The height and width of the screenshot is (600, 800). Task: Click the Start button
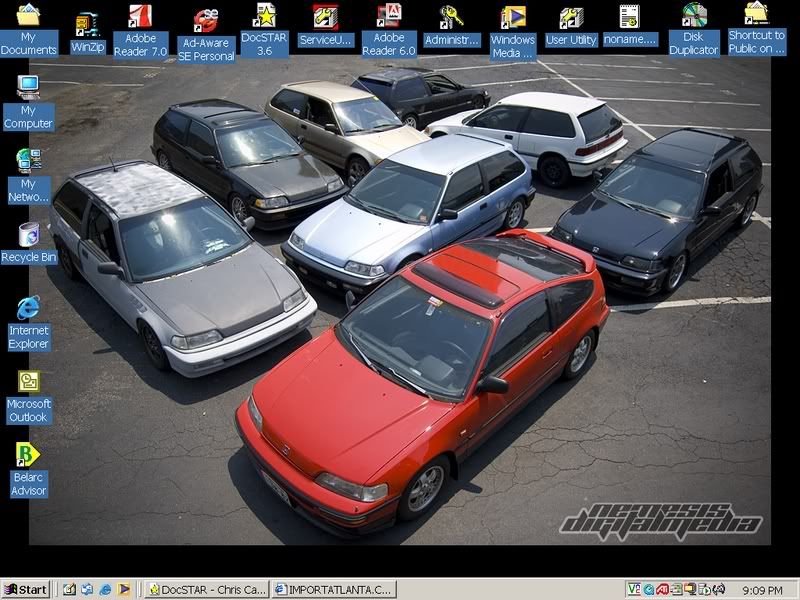[x=26, y=589]
